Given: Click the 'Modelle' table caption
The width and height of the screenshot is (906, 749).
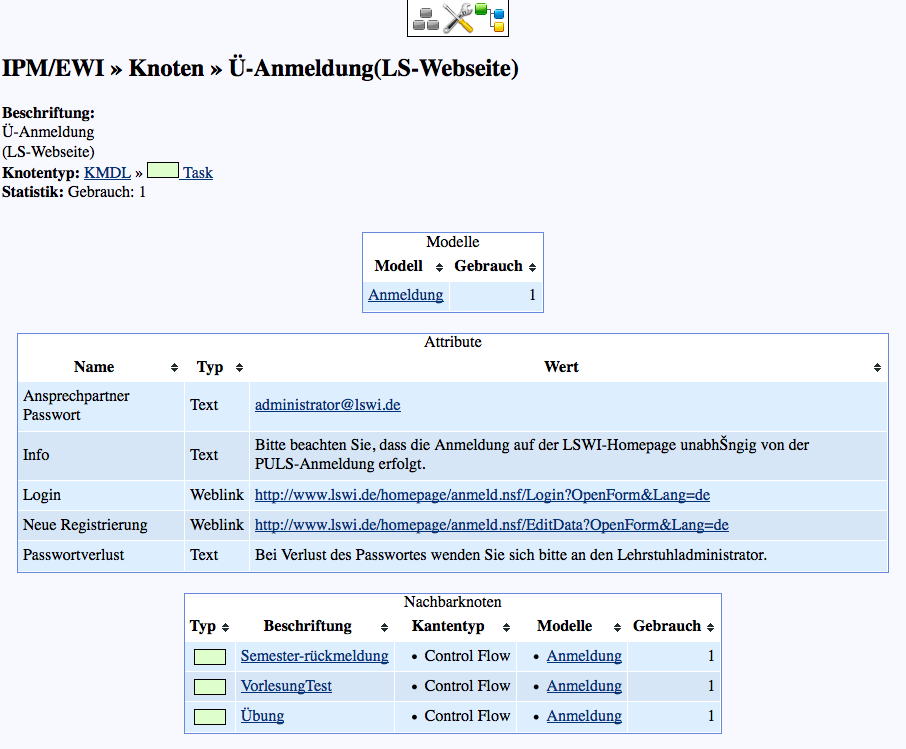Looking at the screenshot, I should (452, 242).
